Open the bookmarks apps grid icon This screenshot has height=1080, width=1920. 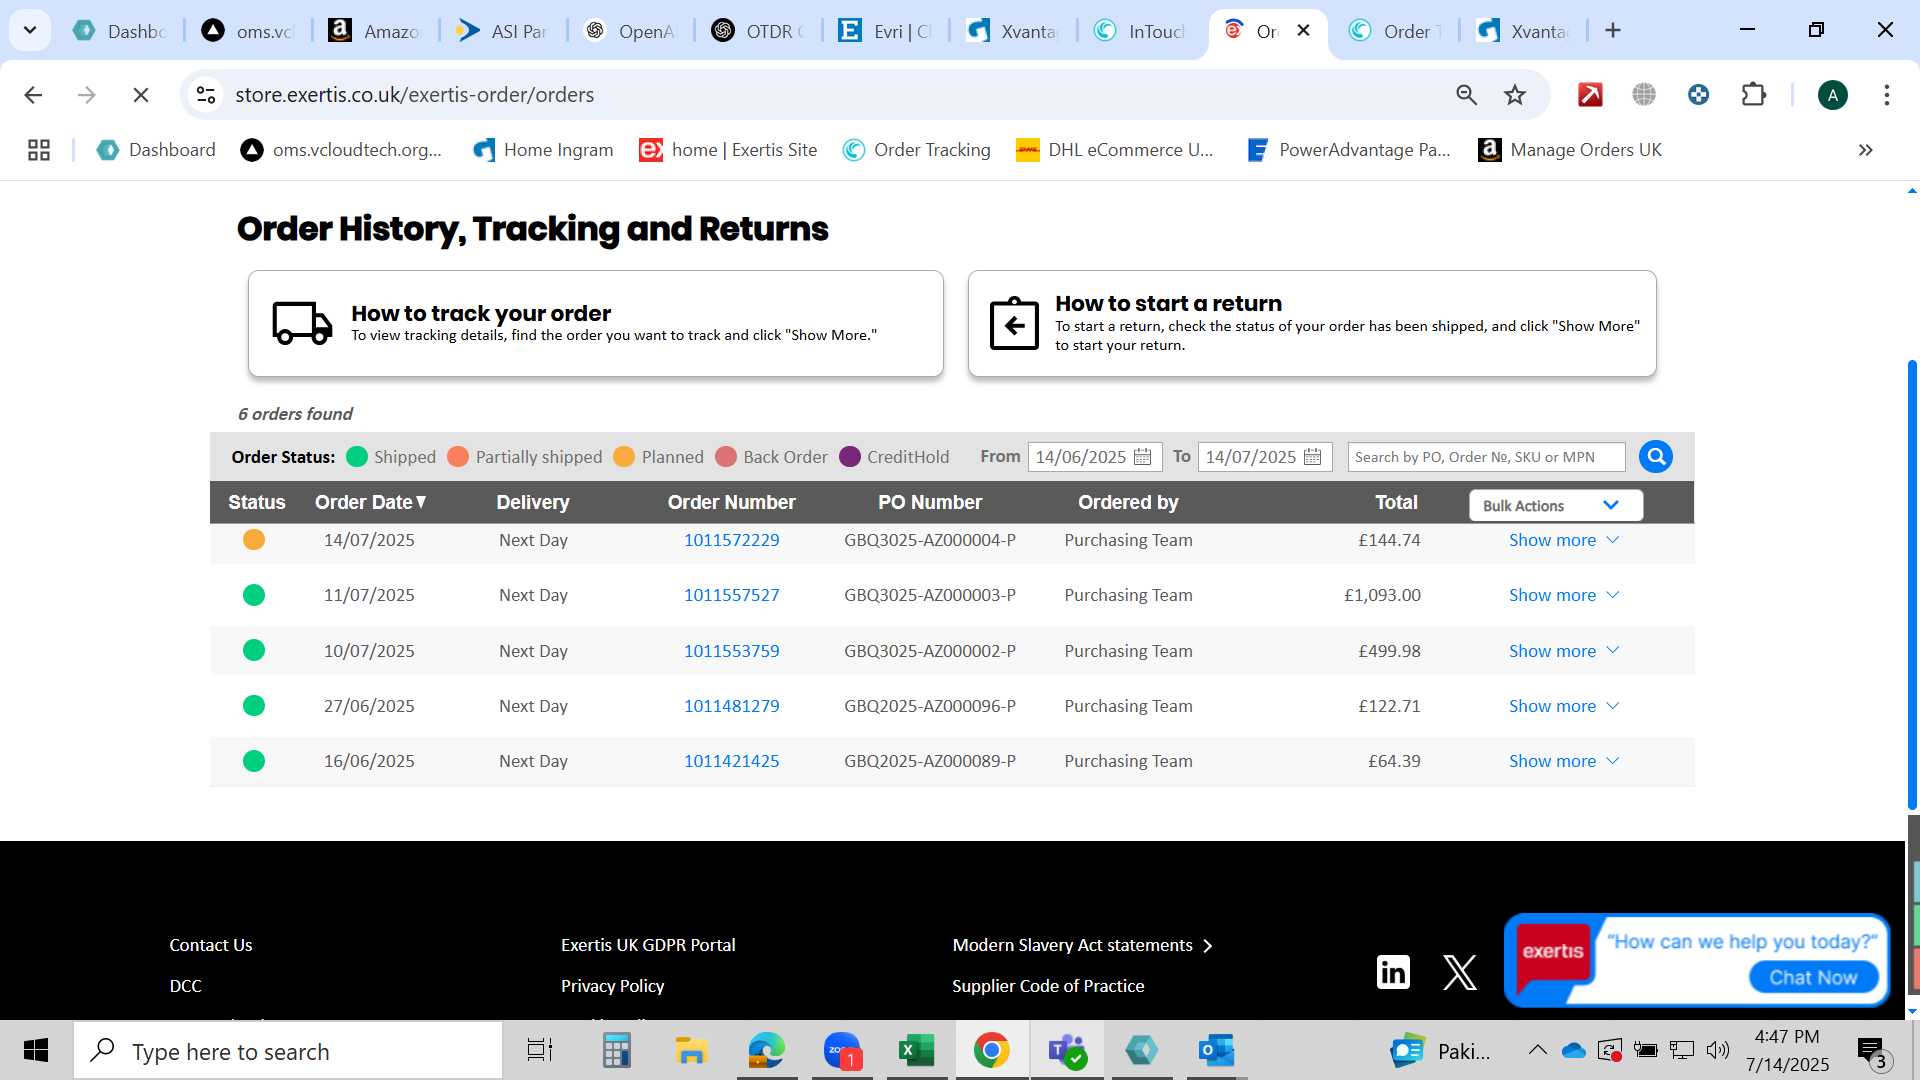coord(39,150)
